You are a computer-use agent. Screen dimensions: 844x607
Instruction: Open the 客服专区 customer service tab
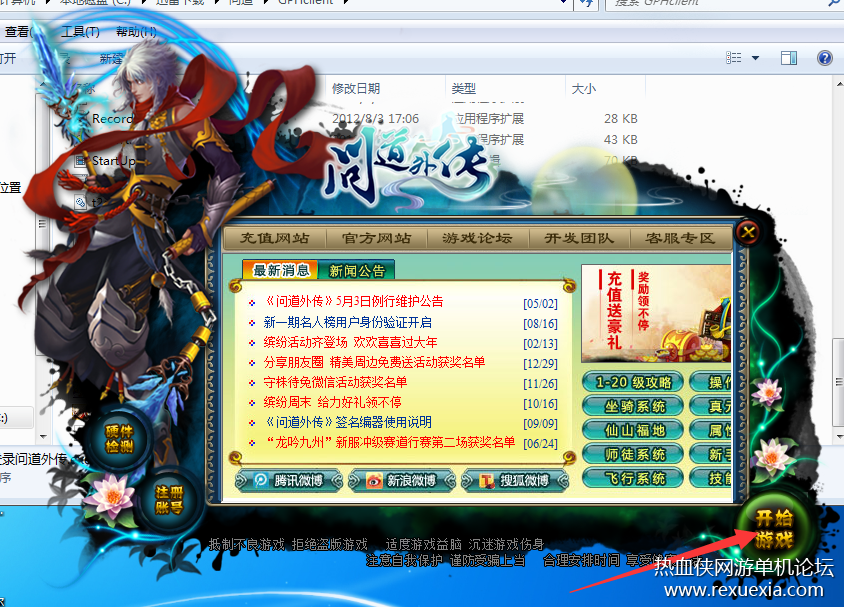[680, 238]
